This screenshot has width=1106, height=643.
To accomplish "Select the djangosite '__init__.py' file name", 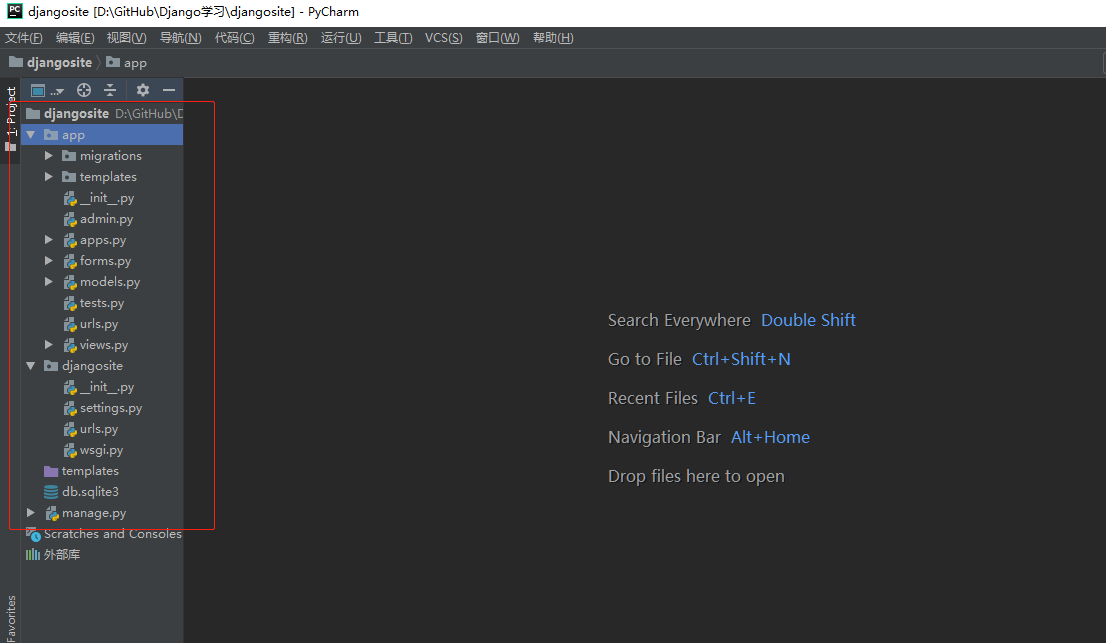I will pos(107,387).
